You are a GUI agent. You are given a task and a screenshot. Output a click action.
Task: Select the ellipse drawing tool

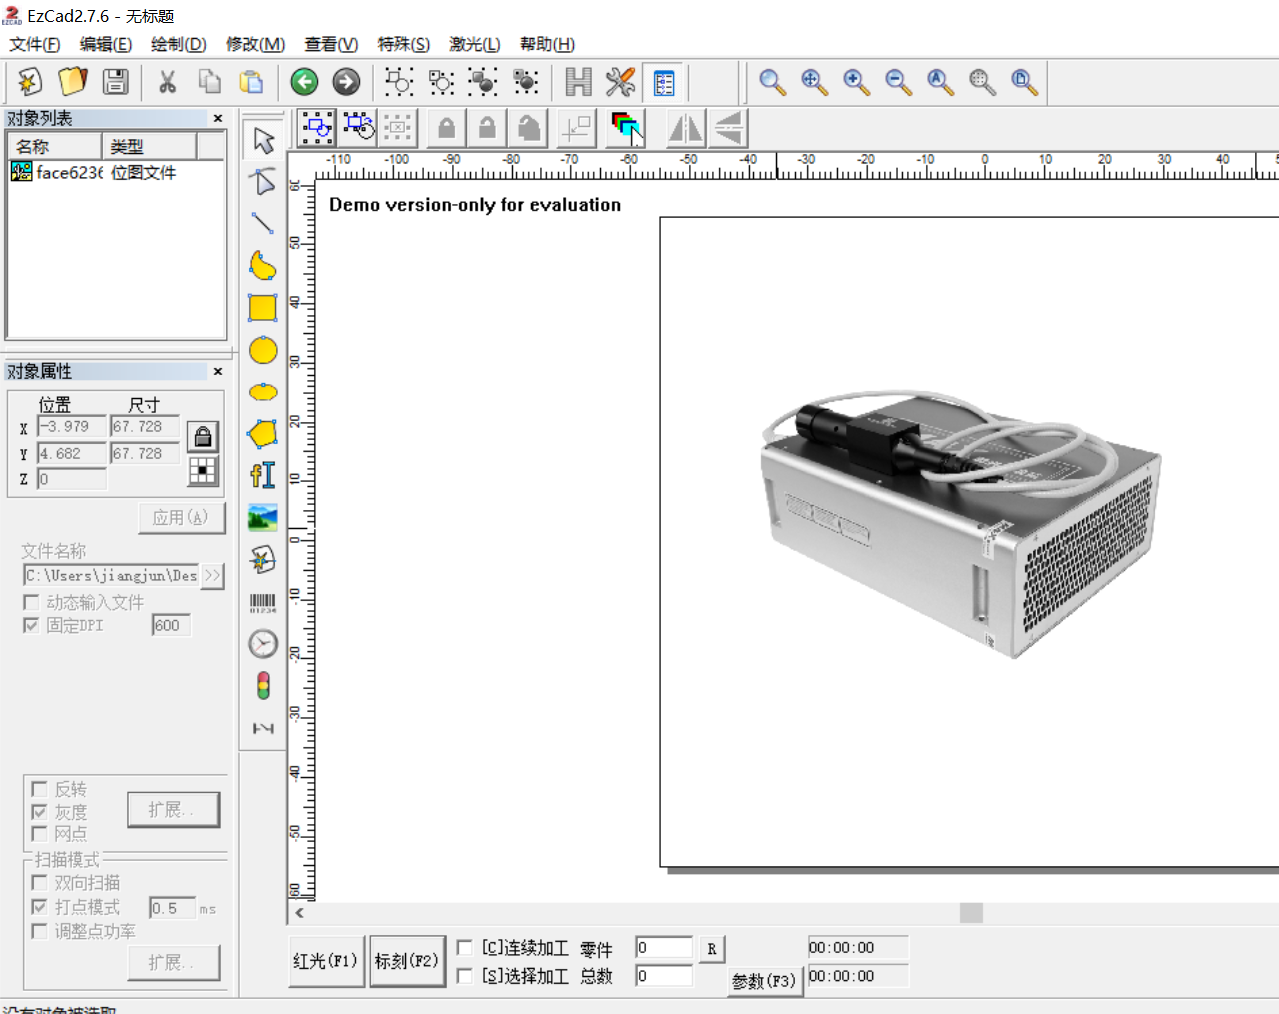pyautogui.click(x=263, y=392)
